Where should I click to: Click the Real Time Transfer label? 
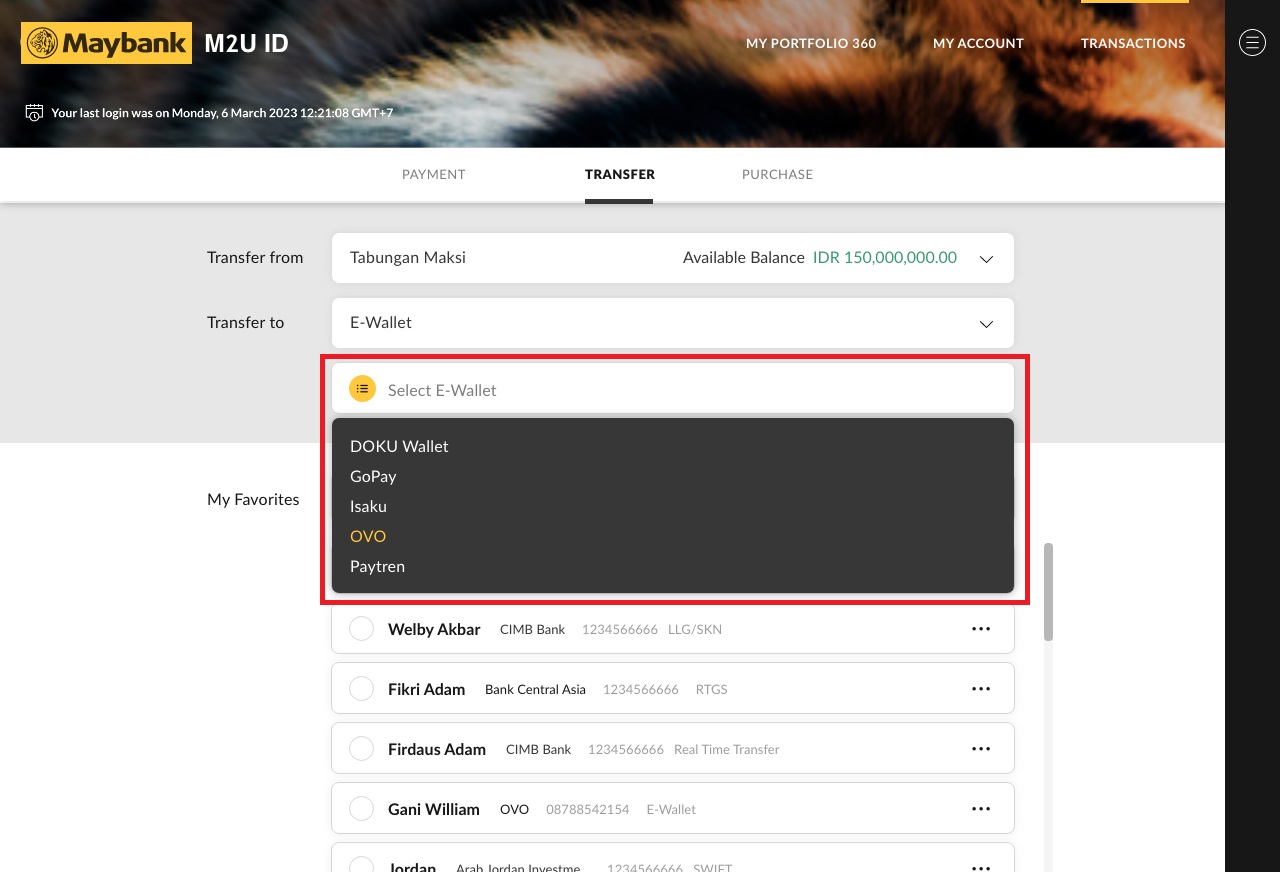click(x=726, y=749)
